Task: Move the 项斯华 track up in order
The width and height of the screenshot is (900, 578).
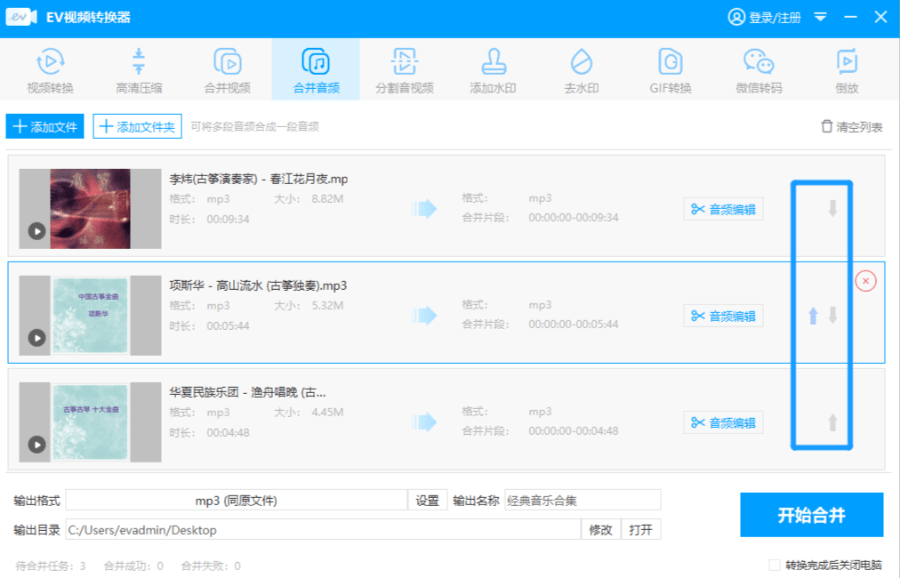Action: tap(814, 315)
